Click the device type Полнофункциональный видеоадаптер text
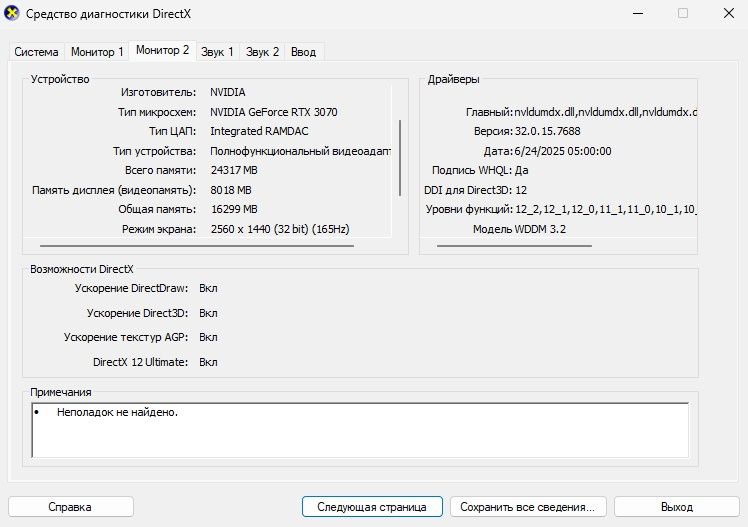 click(301, 151)
